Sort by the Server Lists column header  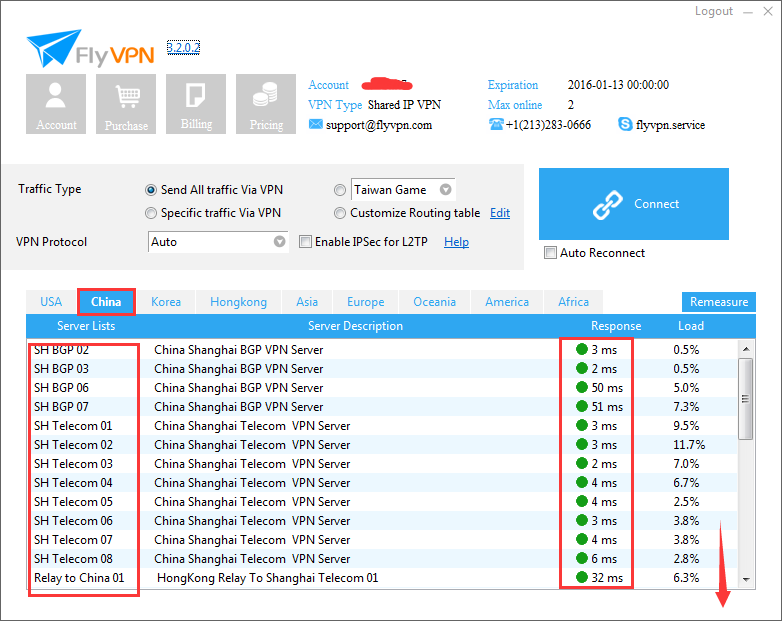point(86,326)
